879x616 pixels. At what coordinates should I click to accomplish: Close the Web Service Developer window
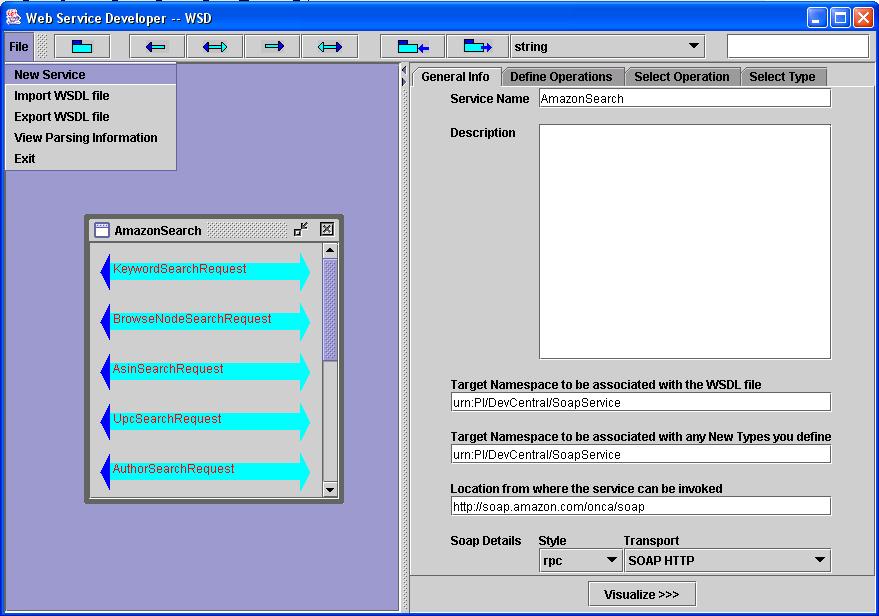(863, 18)
